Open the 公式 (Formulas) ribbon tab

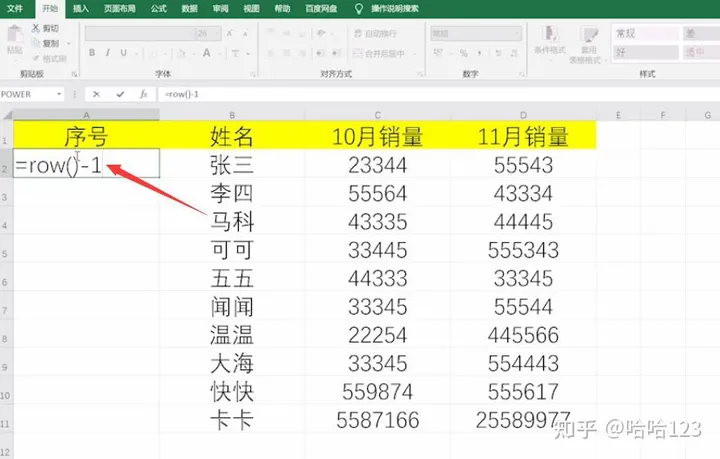click(x=158, y=8)
